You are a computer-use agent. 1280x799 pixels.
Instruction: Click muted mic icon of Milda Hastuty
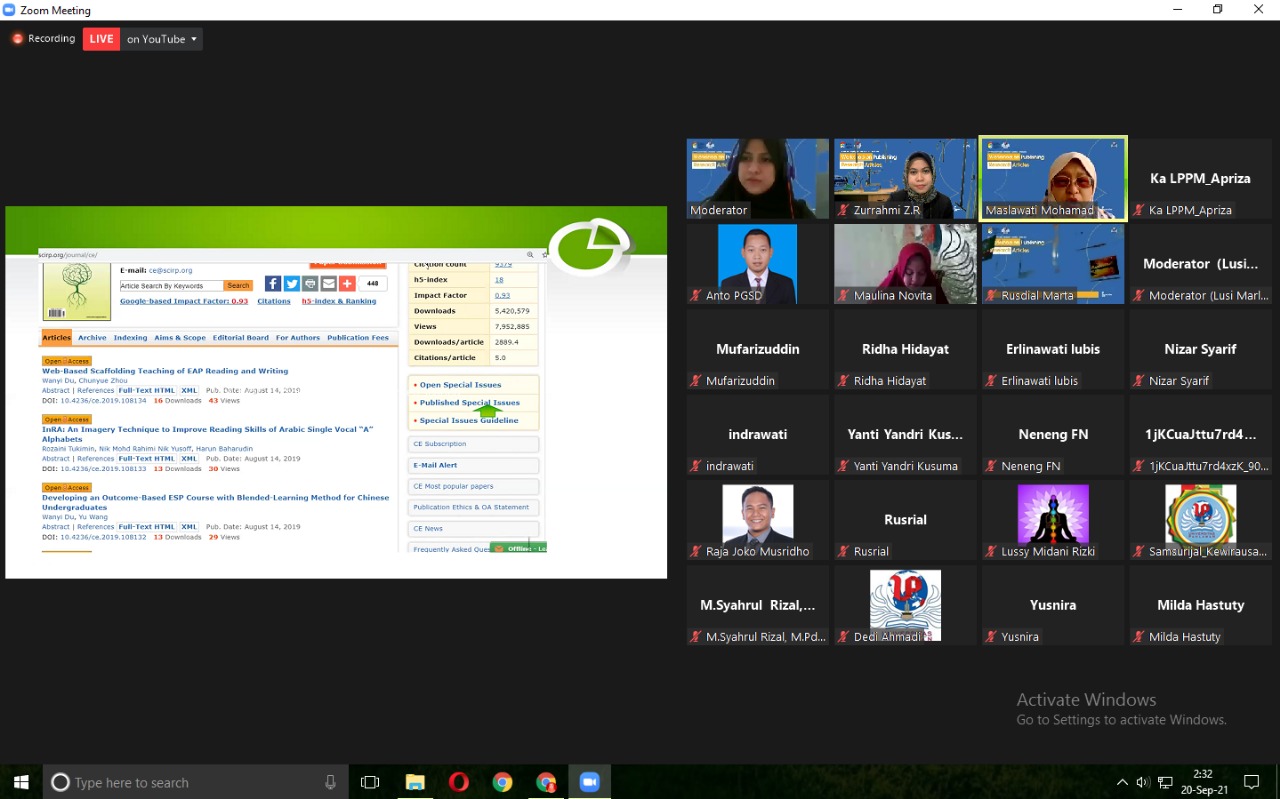1138,637
